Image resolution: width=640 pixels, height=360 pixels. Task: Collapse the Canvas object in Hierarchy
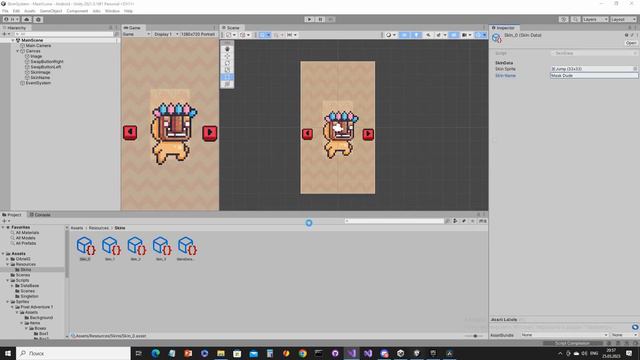click(18, 51)
